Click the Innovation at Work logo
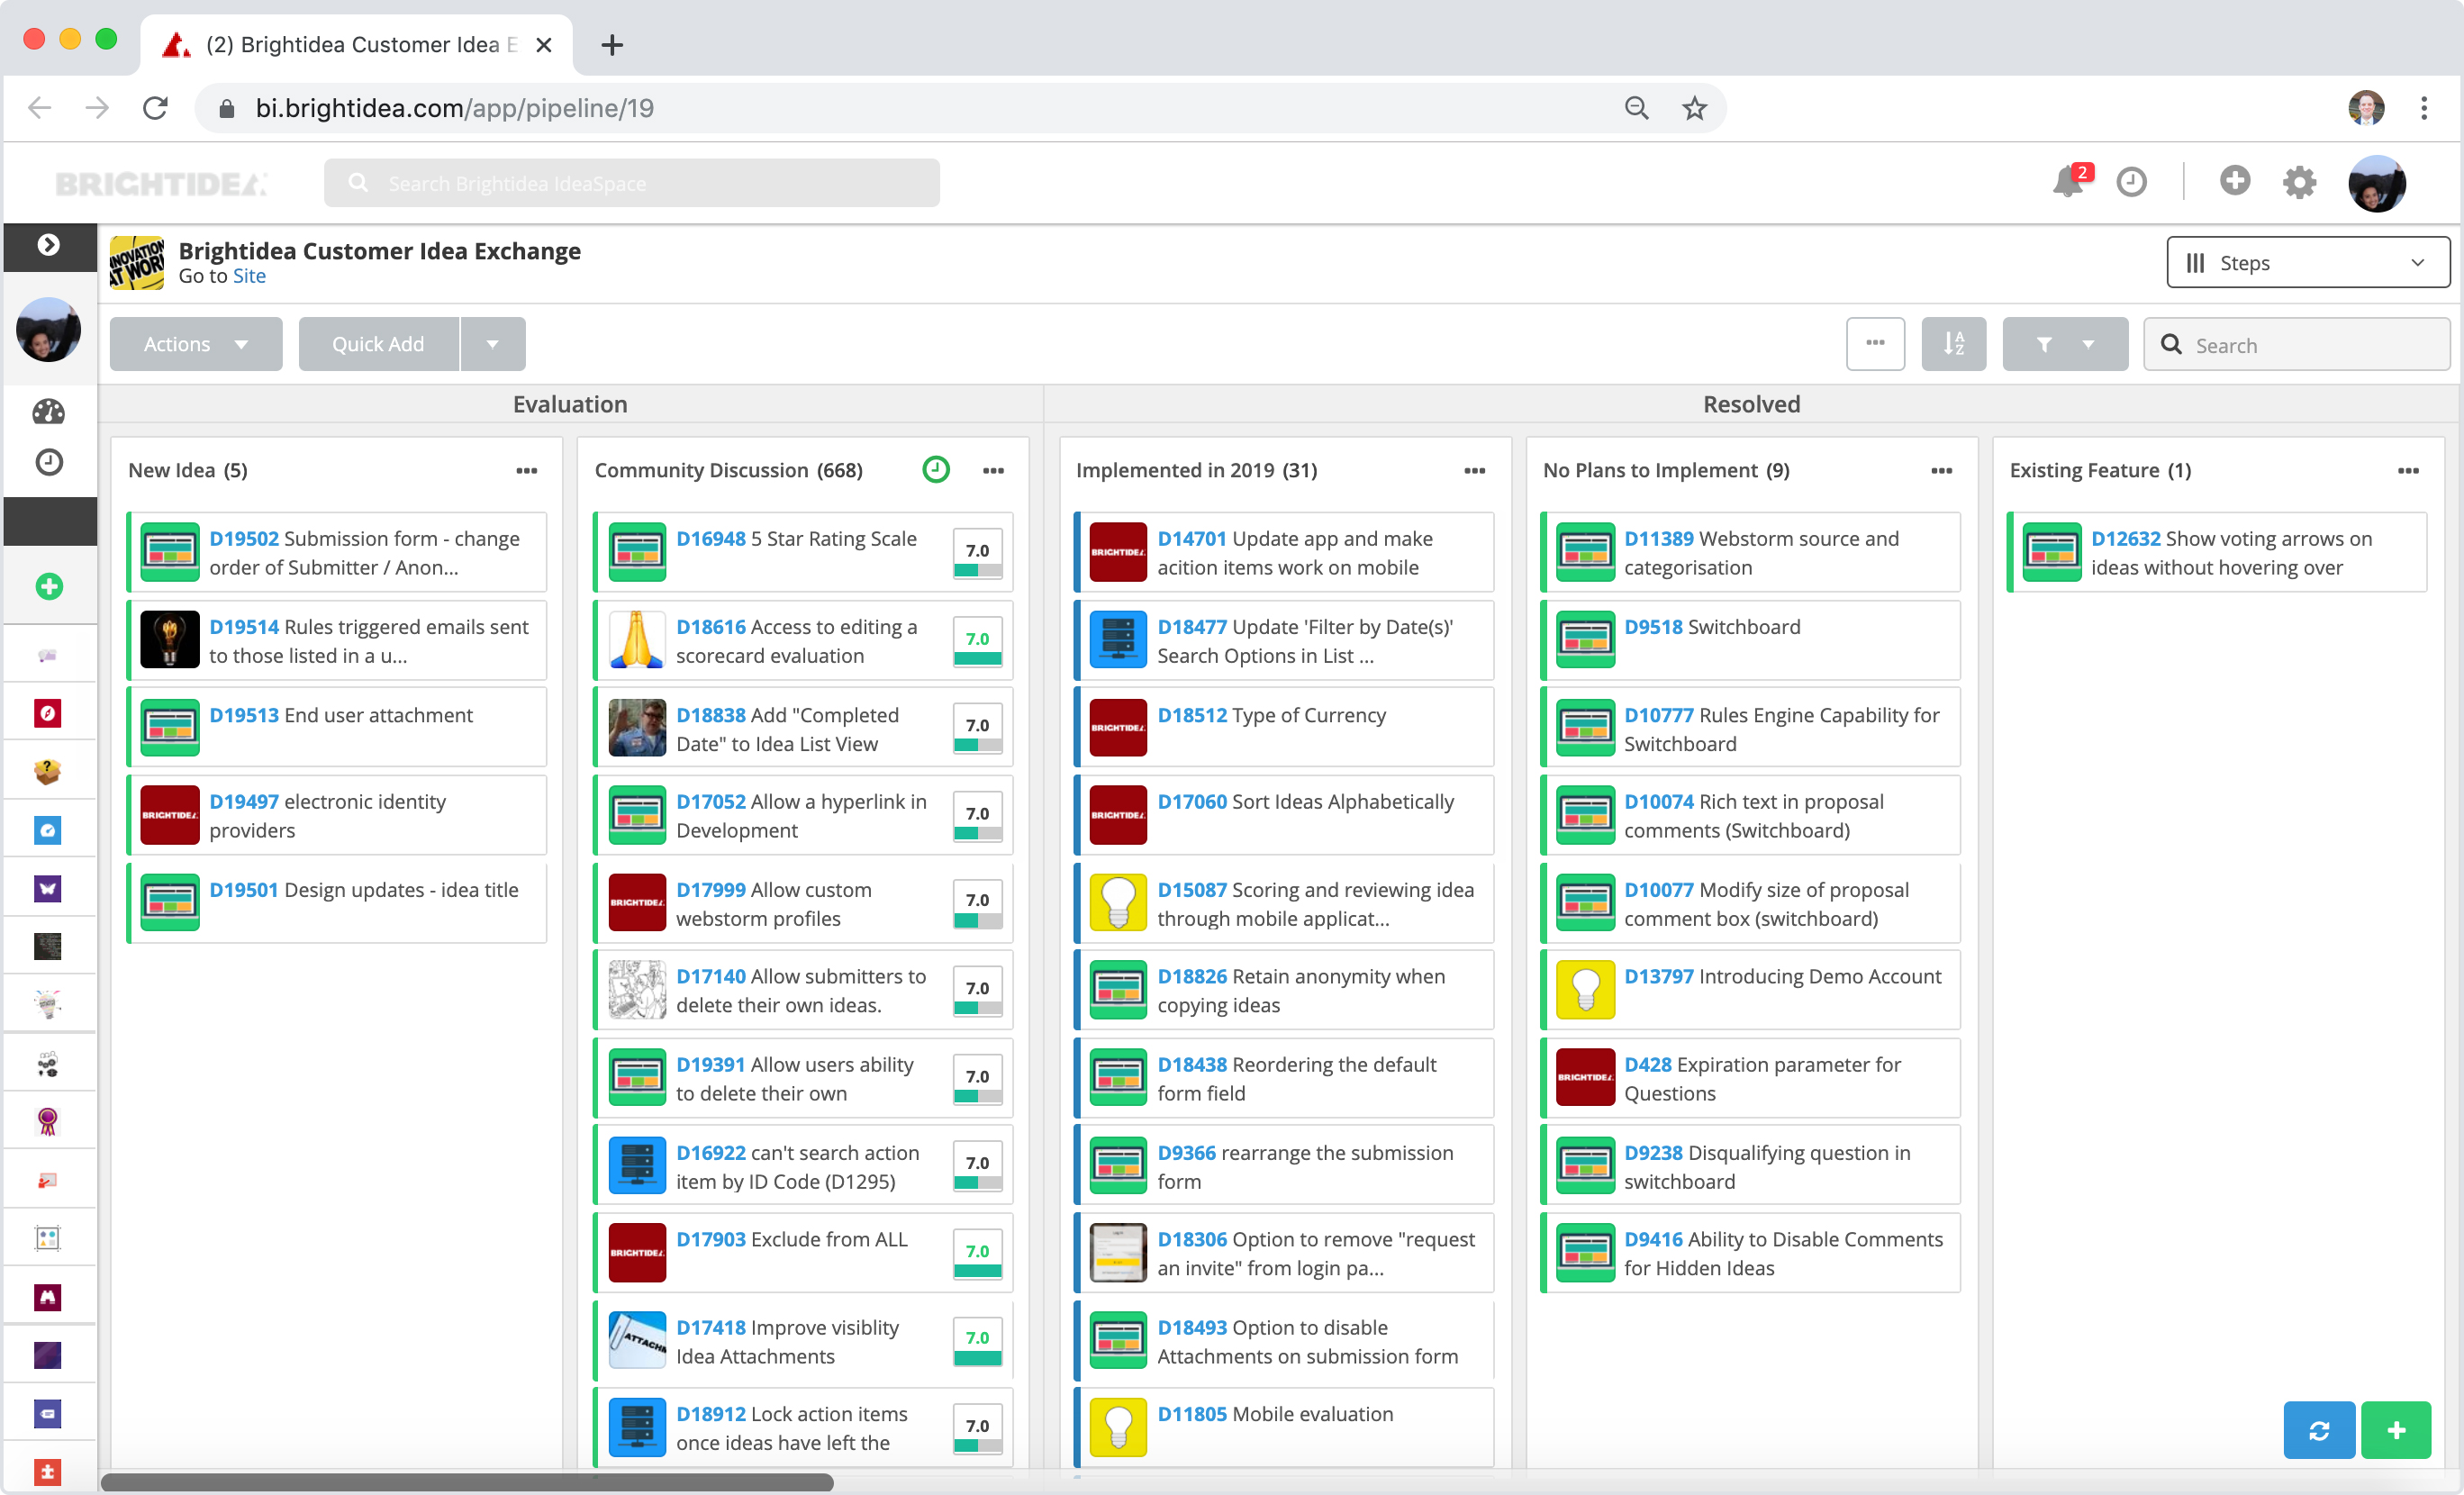The width and height of the screenshot is (2464, 1495). coord(136,263)
